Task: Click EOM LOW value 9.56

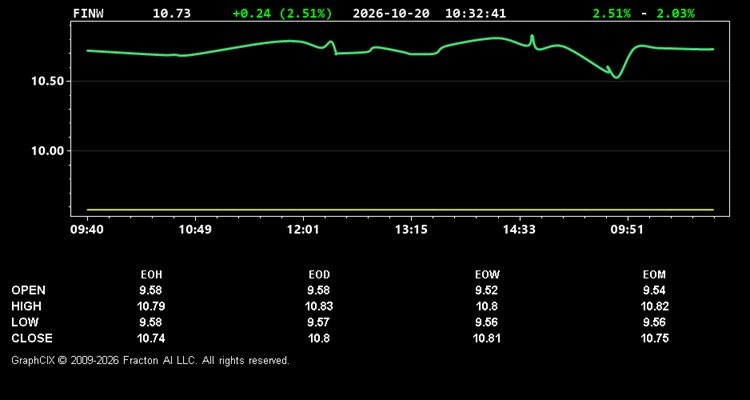Action: (654, 322)
